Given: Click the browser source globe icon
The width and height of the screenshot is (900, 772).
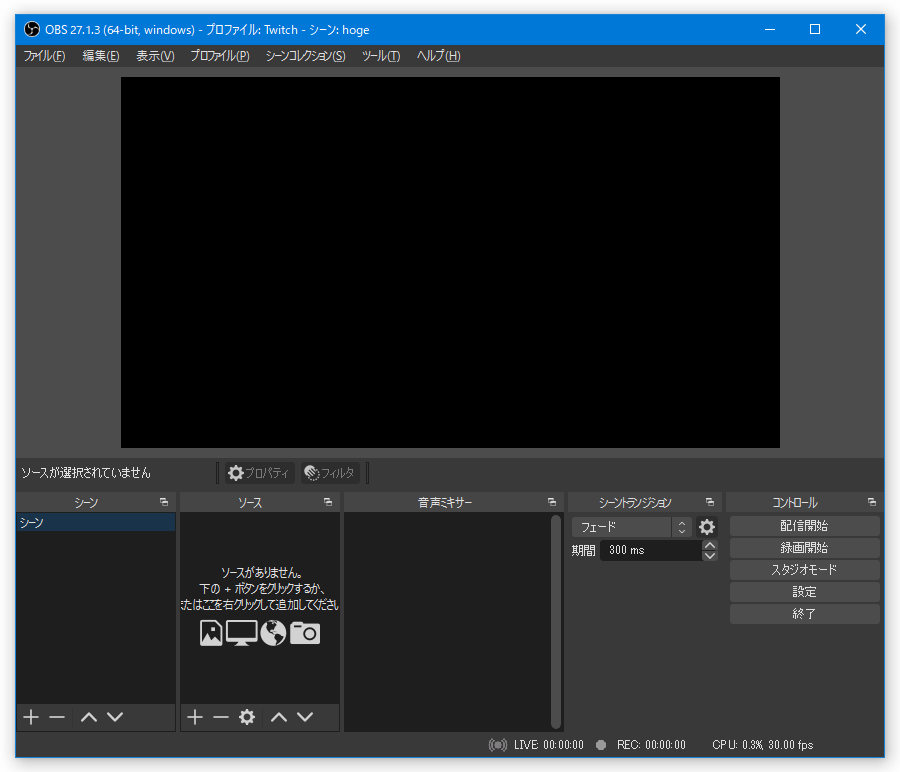Looking at the screenshot, I should (x=273, y=633).
